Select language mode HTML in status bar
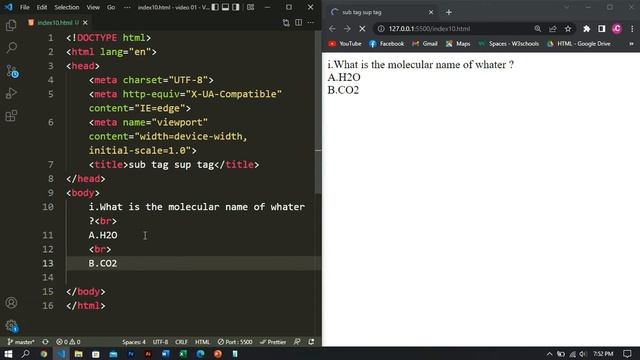The height and width of the screenshot is (360, 640). (x=202, y=342)
